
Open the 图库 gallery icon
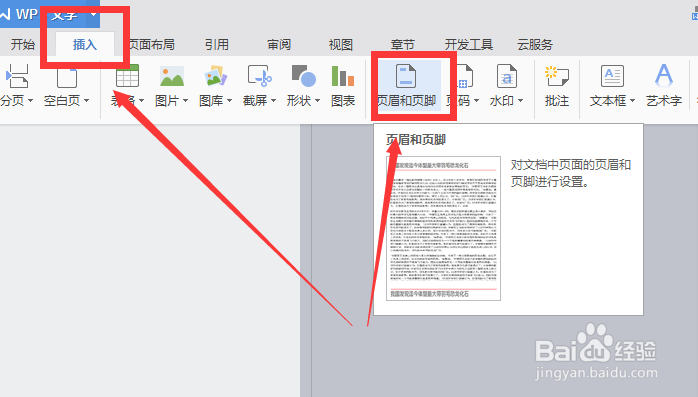tap(216, 76)
